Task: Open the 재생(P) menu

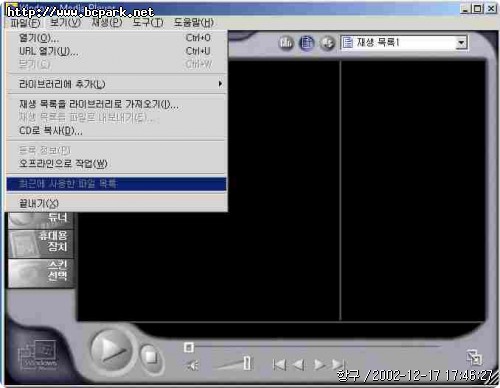Action: coord(107,23)
